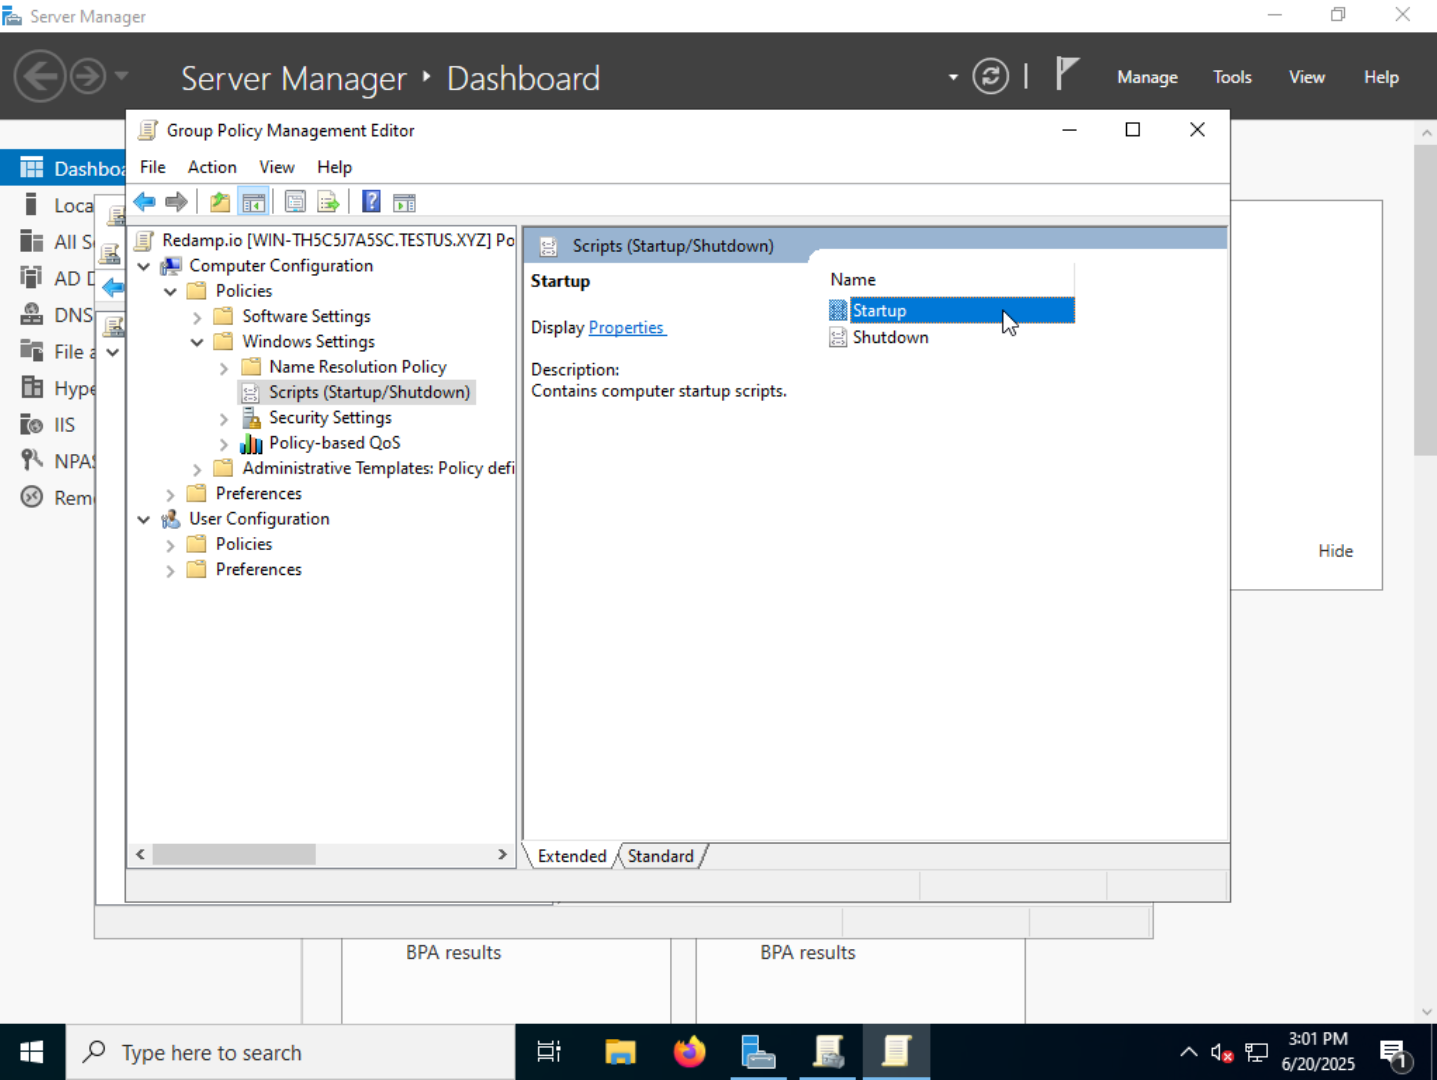Open the Help menu in Group Policy Editor

(x=334, y=167)
